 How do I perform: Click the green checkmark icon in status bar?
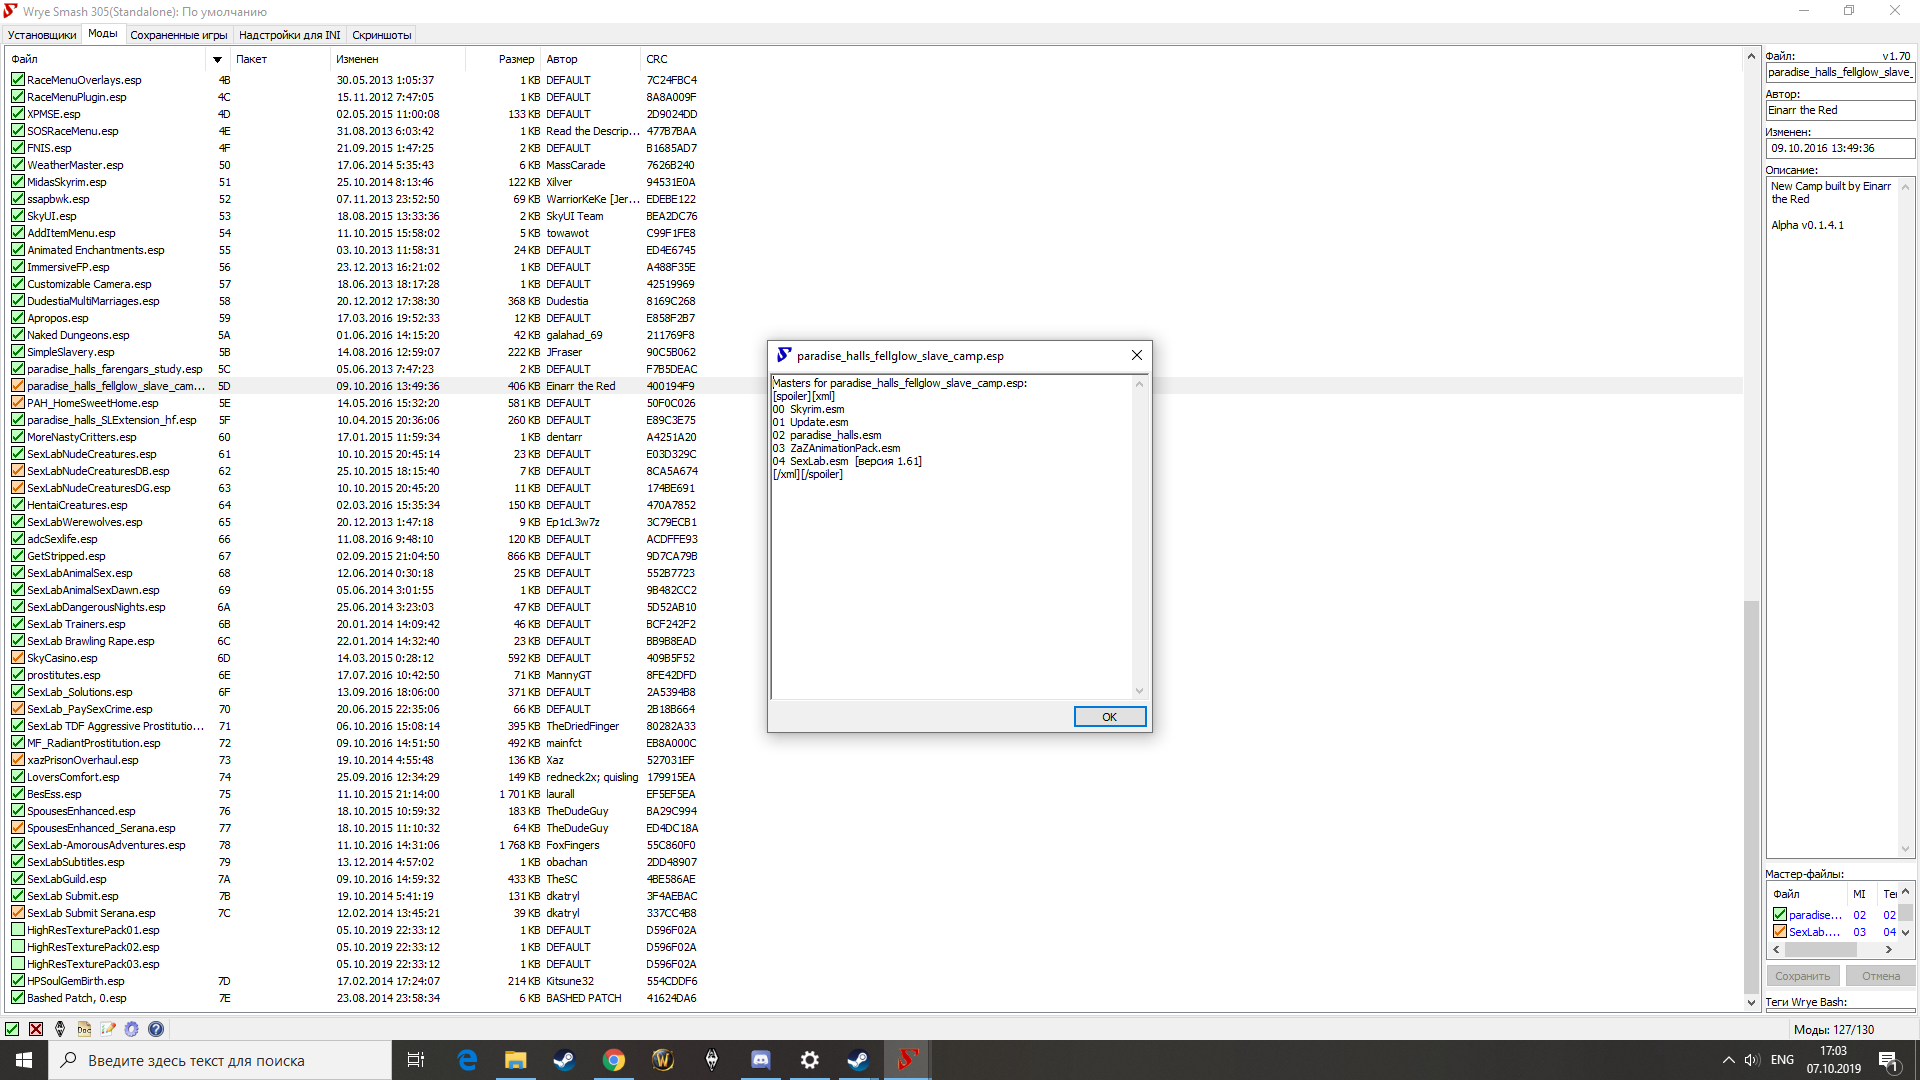pyautogui.click(x=12, y=1029)
